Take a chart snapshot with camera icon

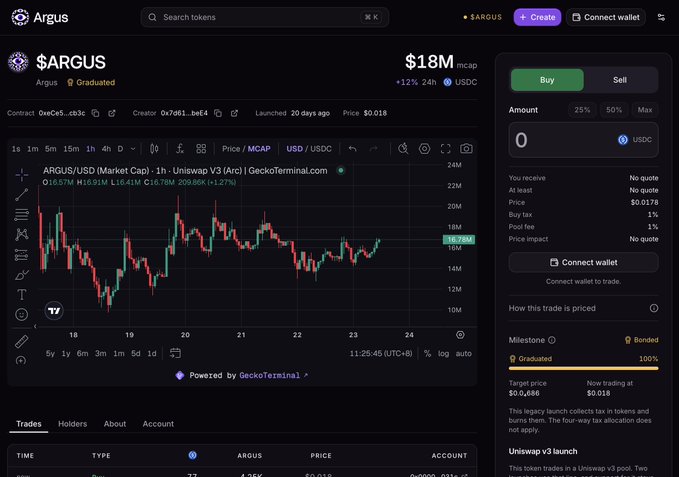pos(466,149)
